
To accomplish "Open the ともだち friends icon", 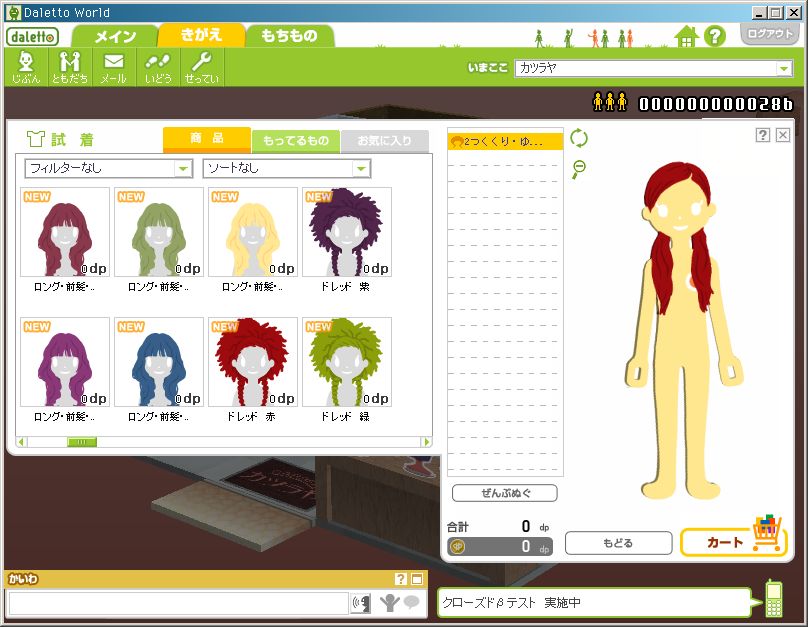I will pyautogui.click(x=69, y=67).
